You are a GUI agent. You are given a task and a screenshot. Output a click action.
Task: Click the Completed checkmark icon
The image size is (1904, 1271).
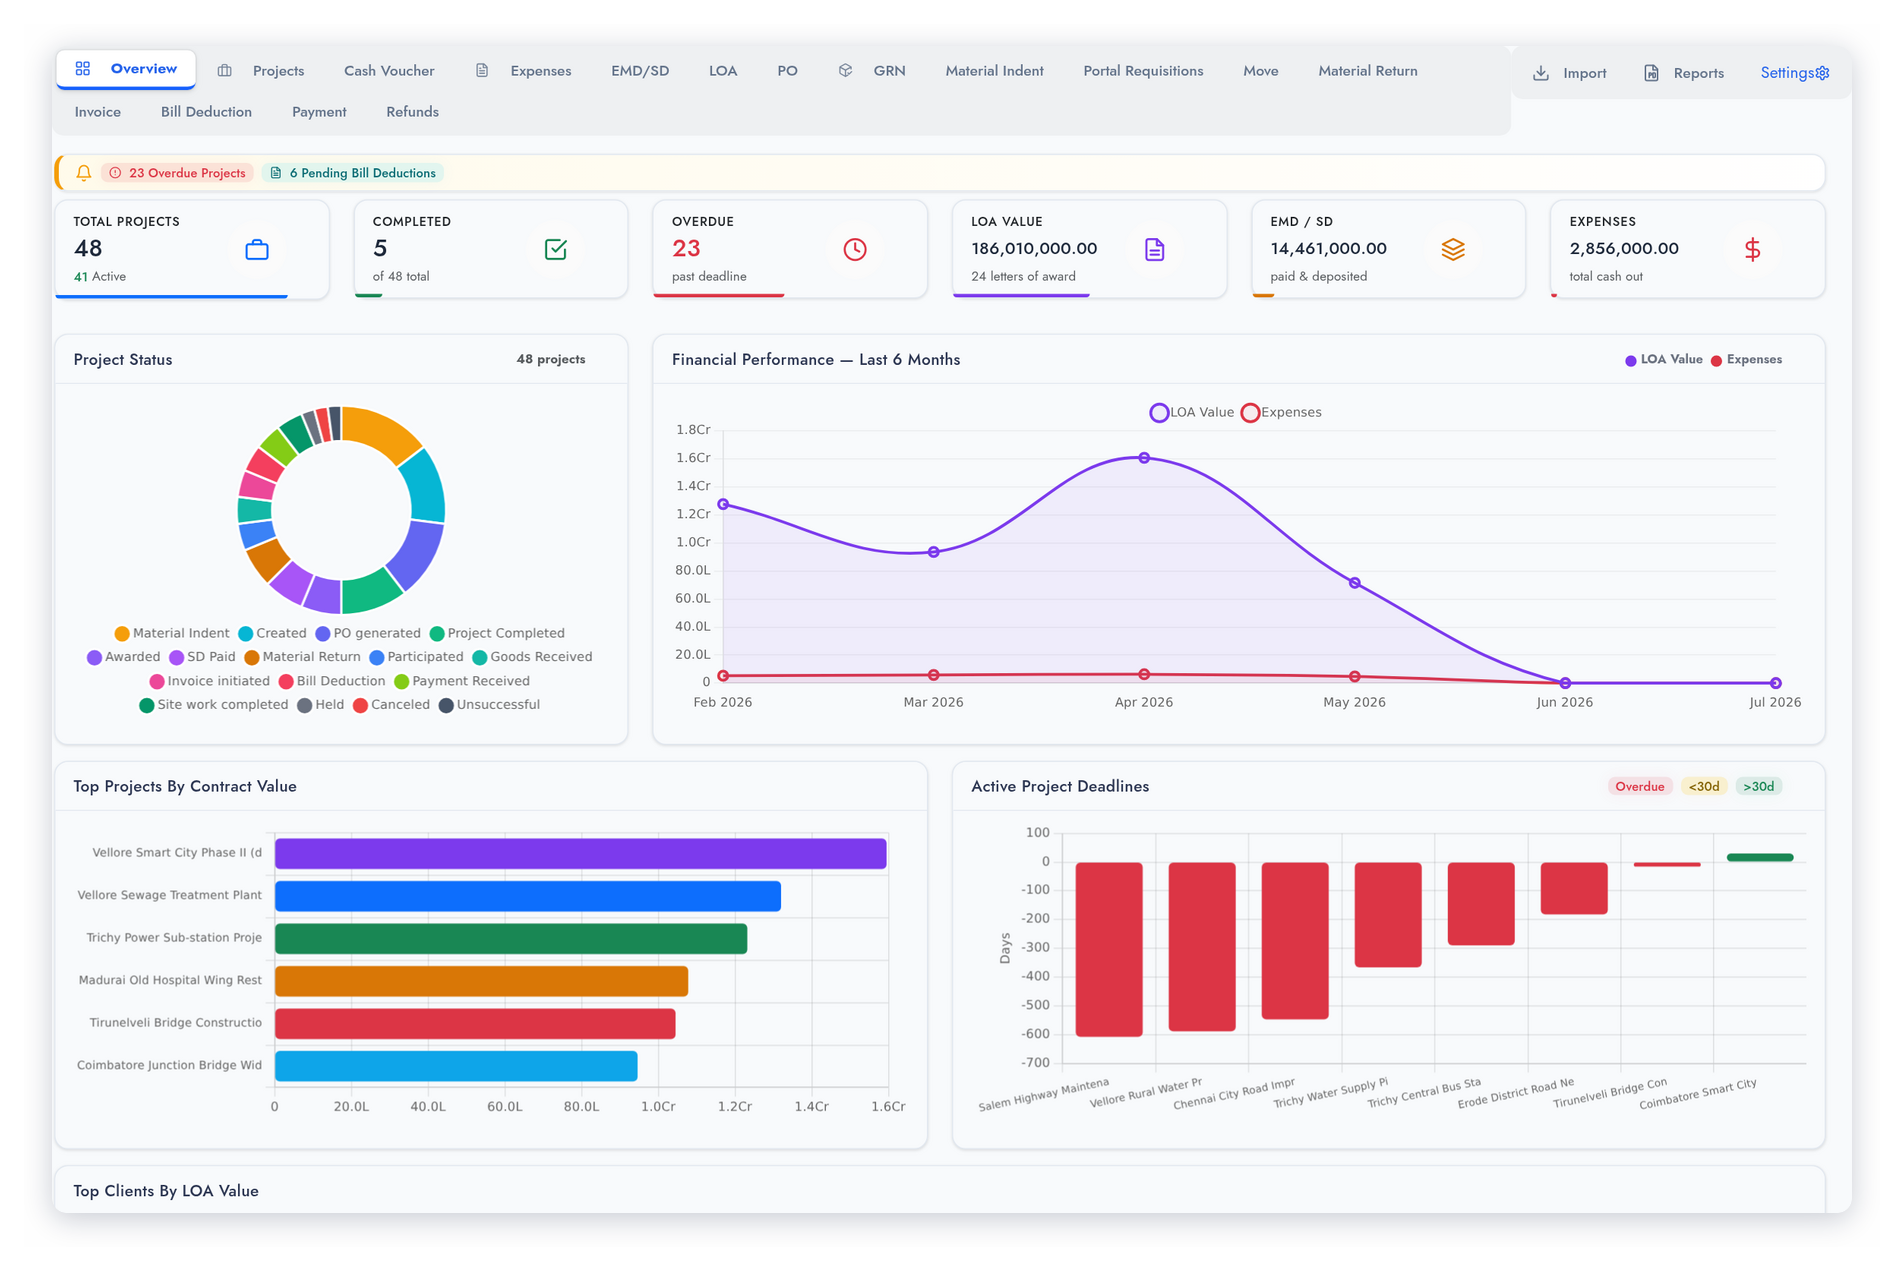[x=556, y=250]
